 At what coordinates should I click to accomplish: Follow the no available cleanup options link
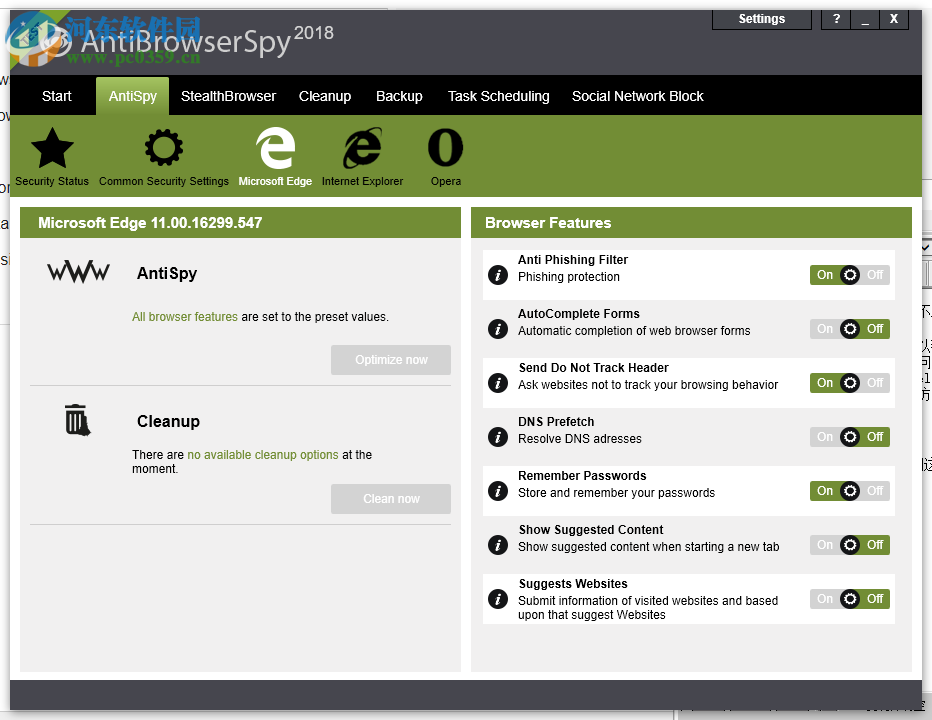point(263,455)
